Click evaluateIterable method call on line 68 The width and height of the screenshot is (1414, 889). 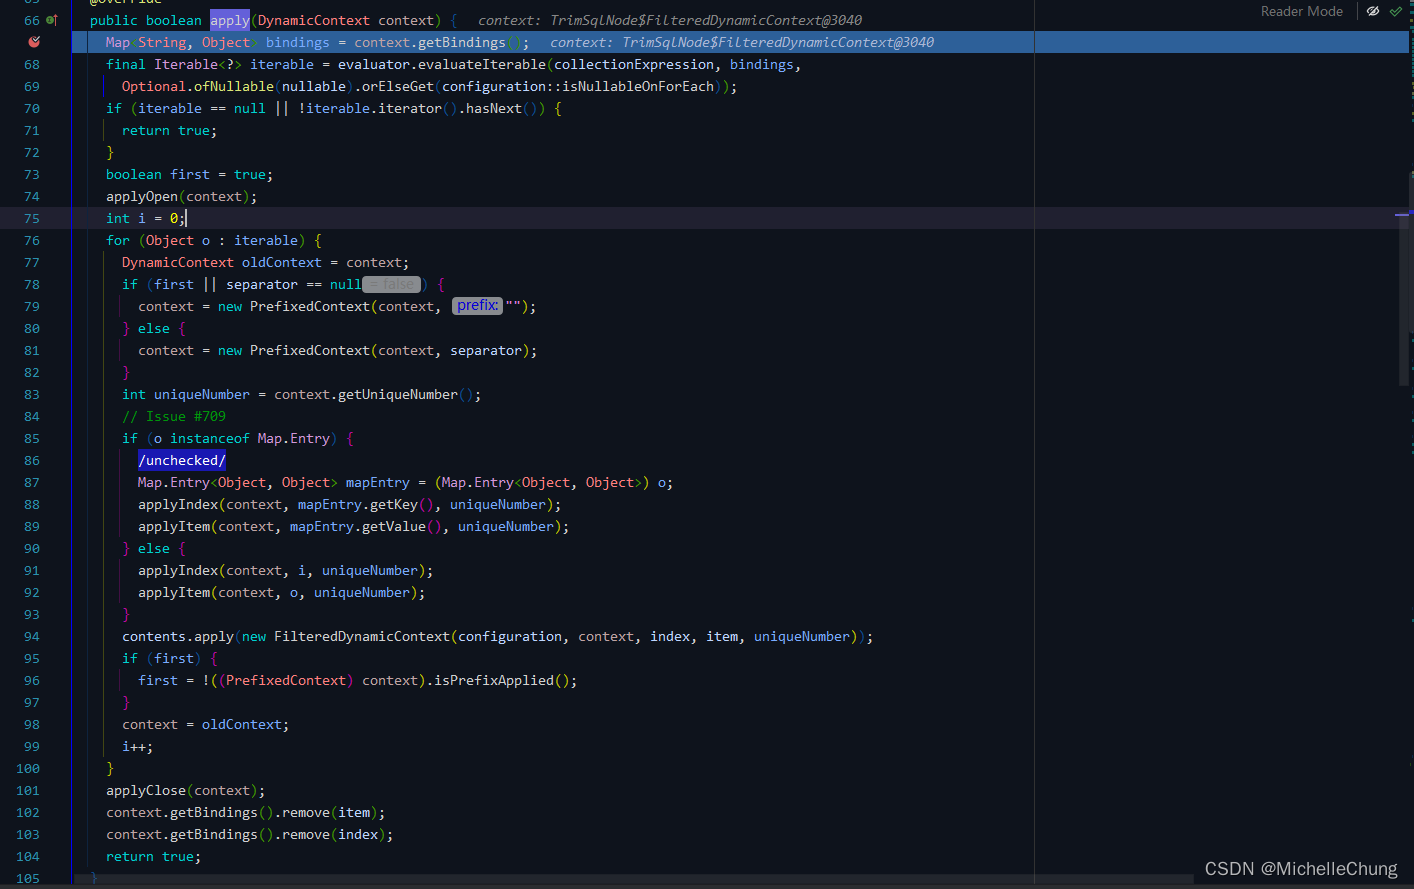[482, 64]
